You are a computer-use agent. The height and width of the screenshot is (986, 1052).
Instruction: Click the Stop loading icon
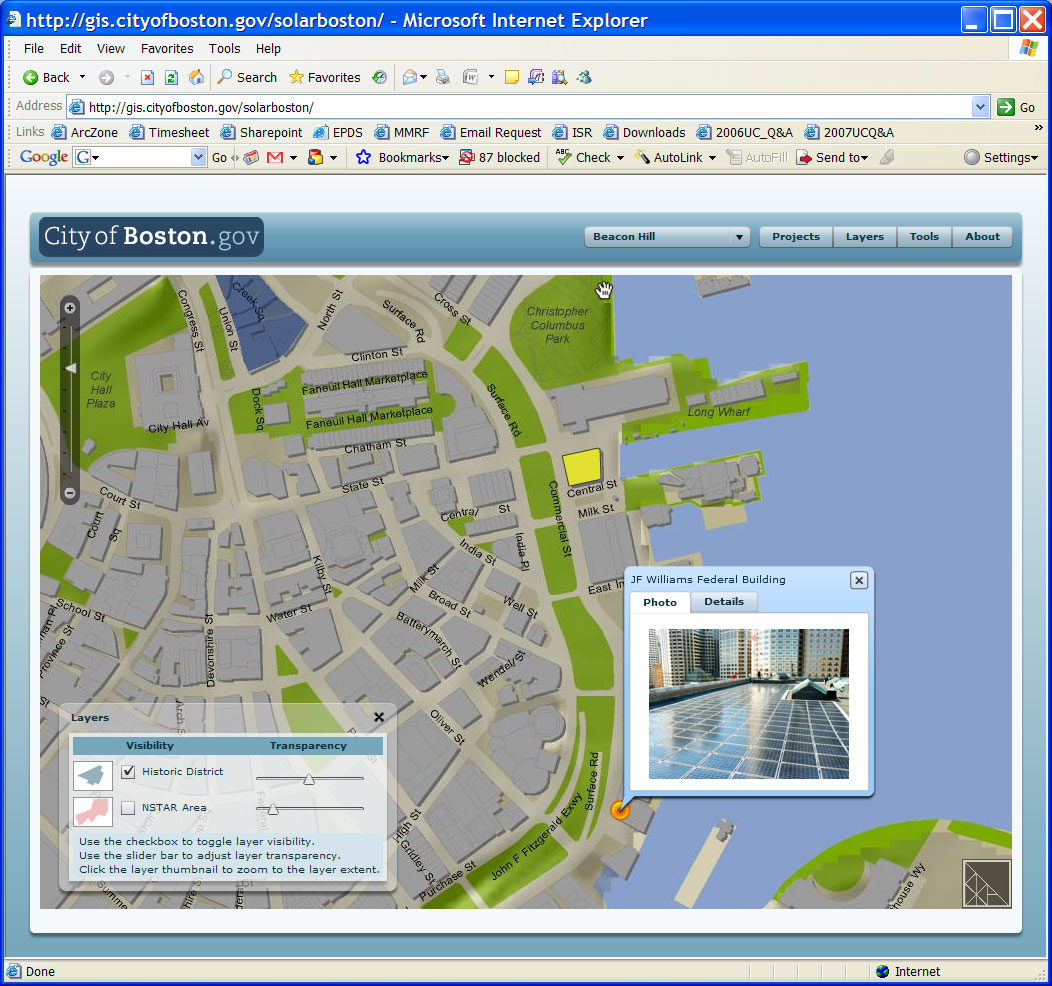point(148,78)
